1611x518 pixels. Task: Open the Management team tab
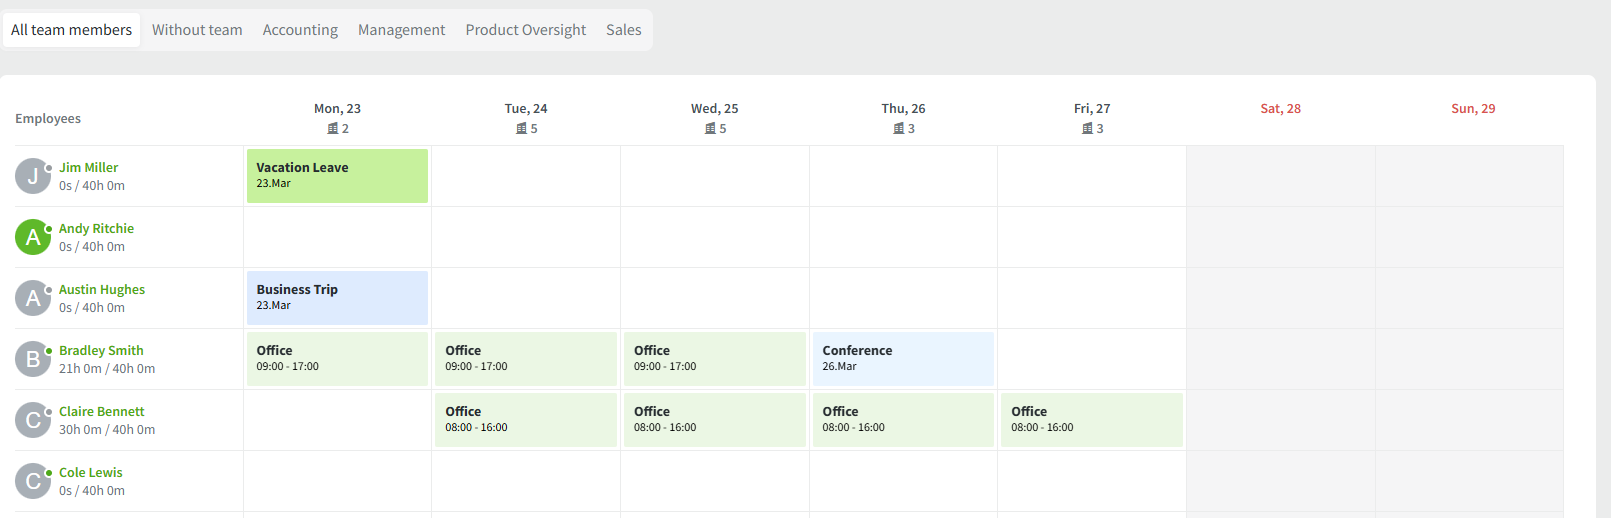click(x=401, y=30)
